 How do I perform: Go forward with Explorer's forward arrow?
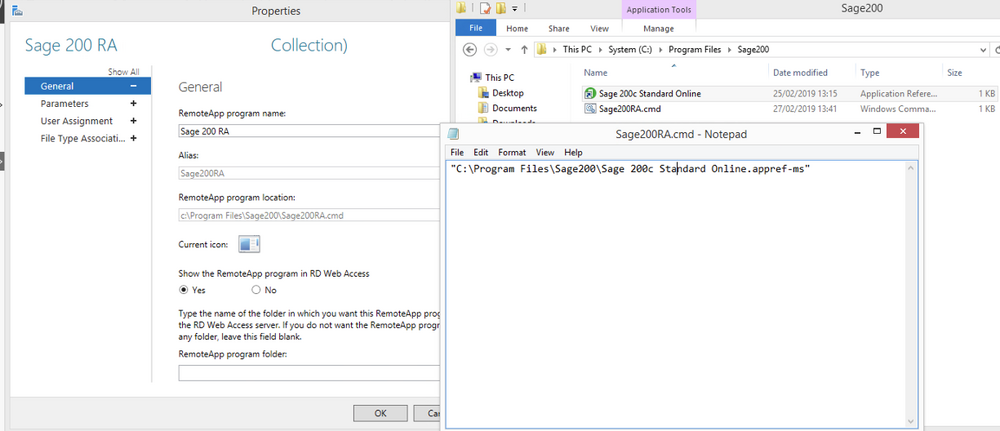click(x=490, y=49)
